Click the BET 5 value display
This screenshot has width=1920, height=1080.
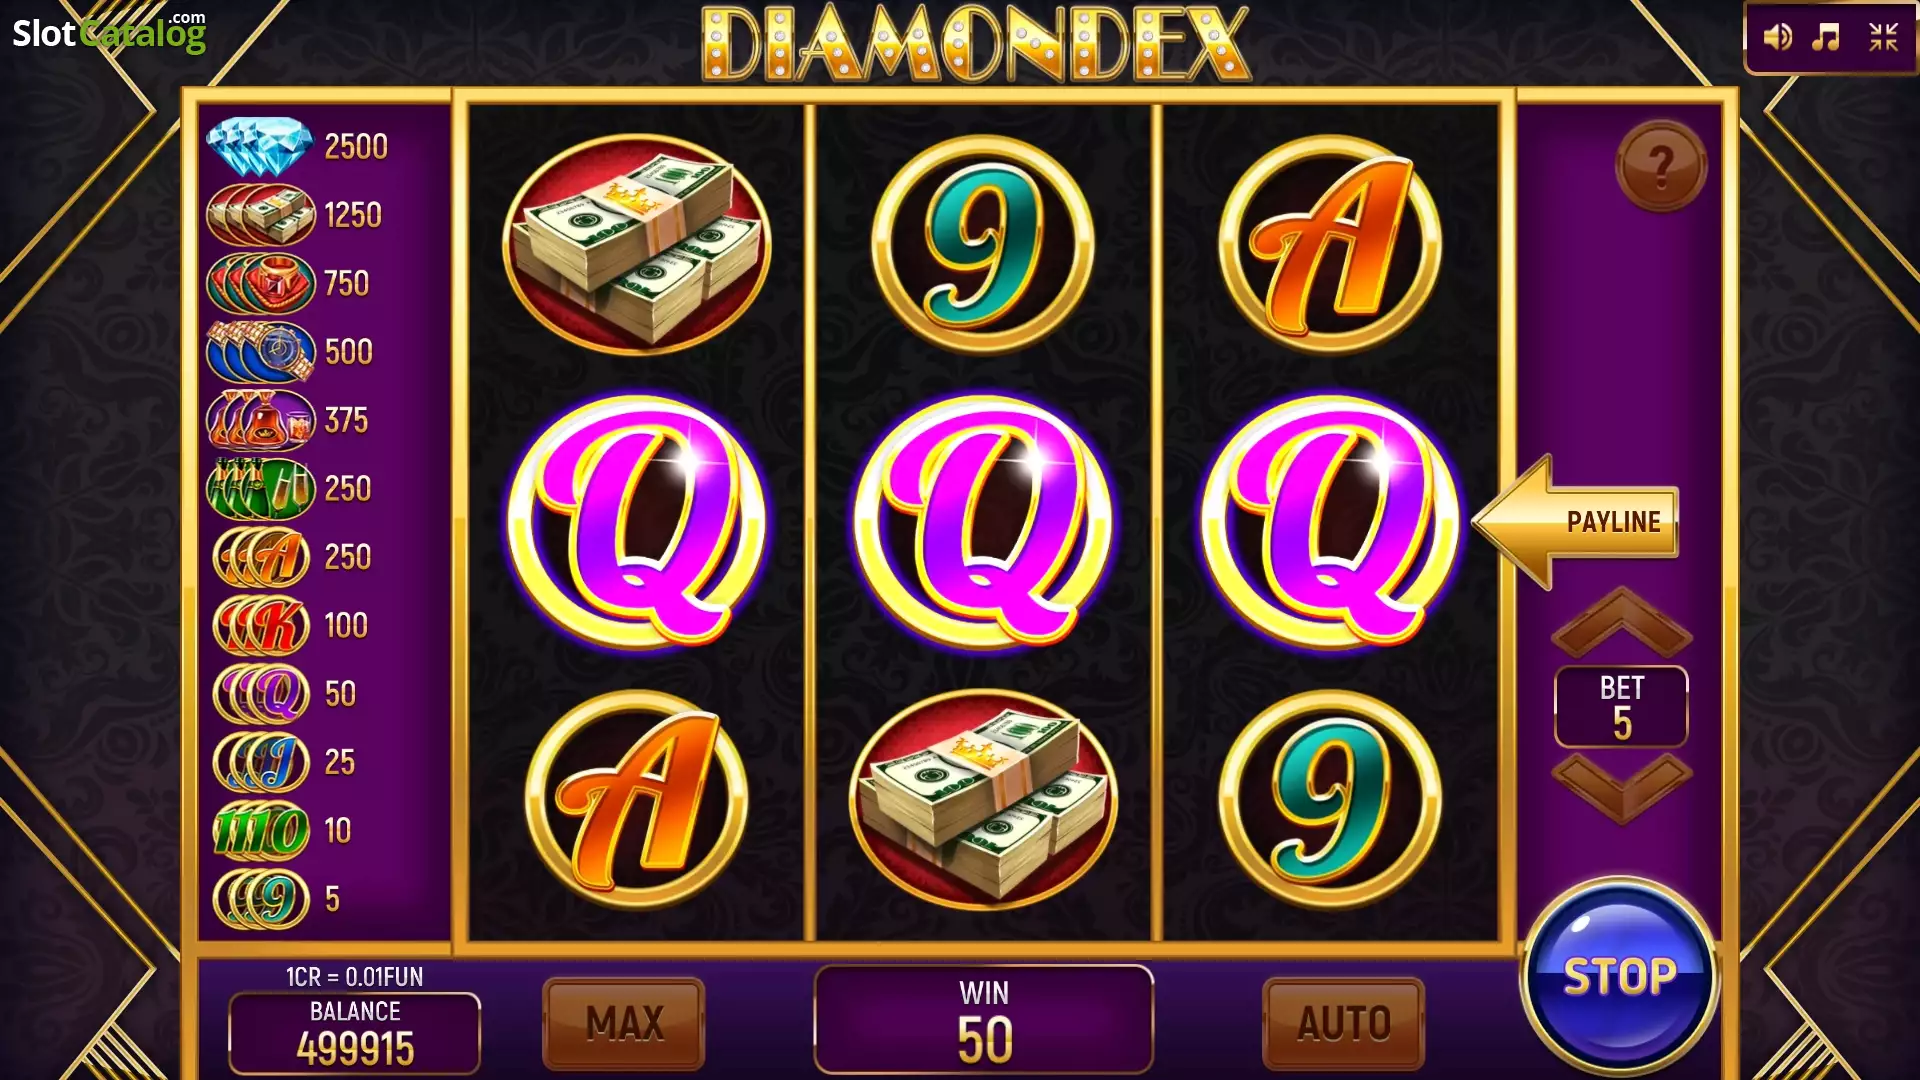pyautogui.click(x=1621, y=706)
